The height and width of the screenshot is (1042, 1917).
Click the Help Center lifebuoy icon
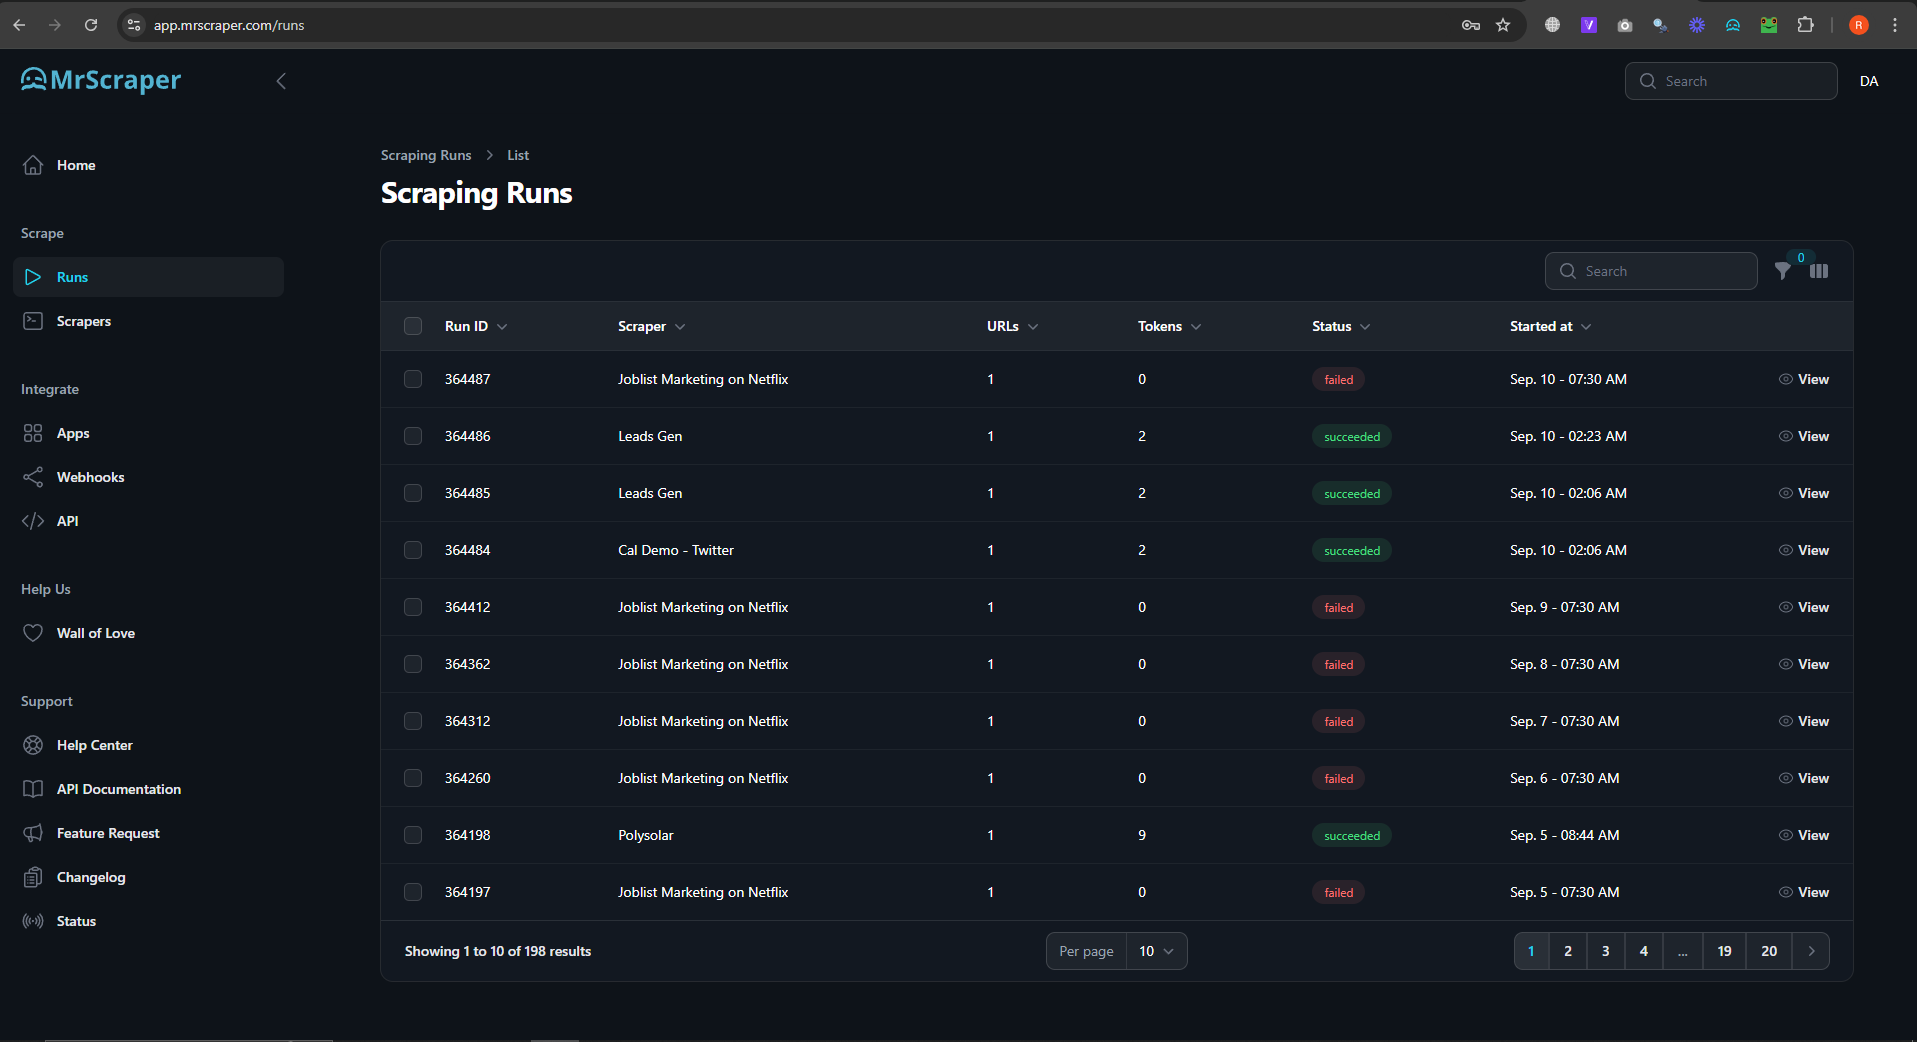[x=33, y=745]
